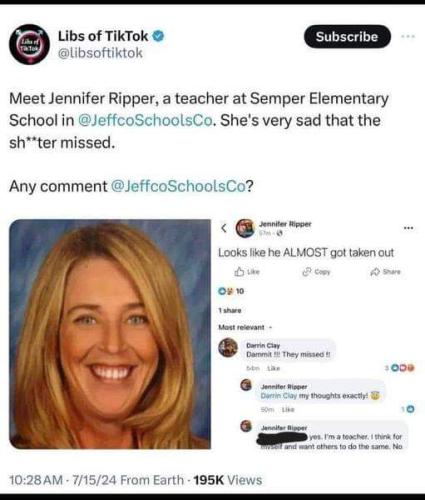
Task: Like Darrin Clay's comment
Action: coord(274,368)
